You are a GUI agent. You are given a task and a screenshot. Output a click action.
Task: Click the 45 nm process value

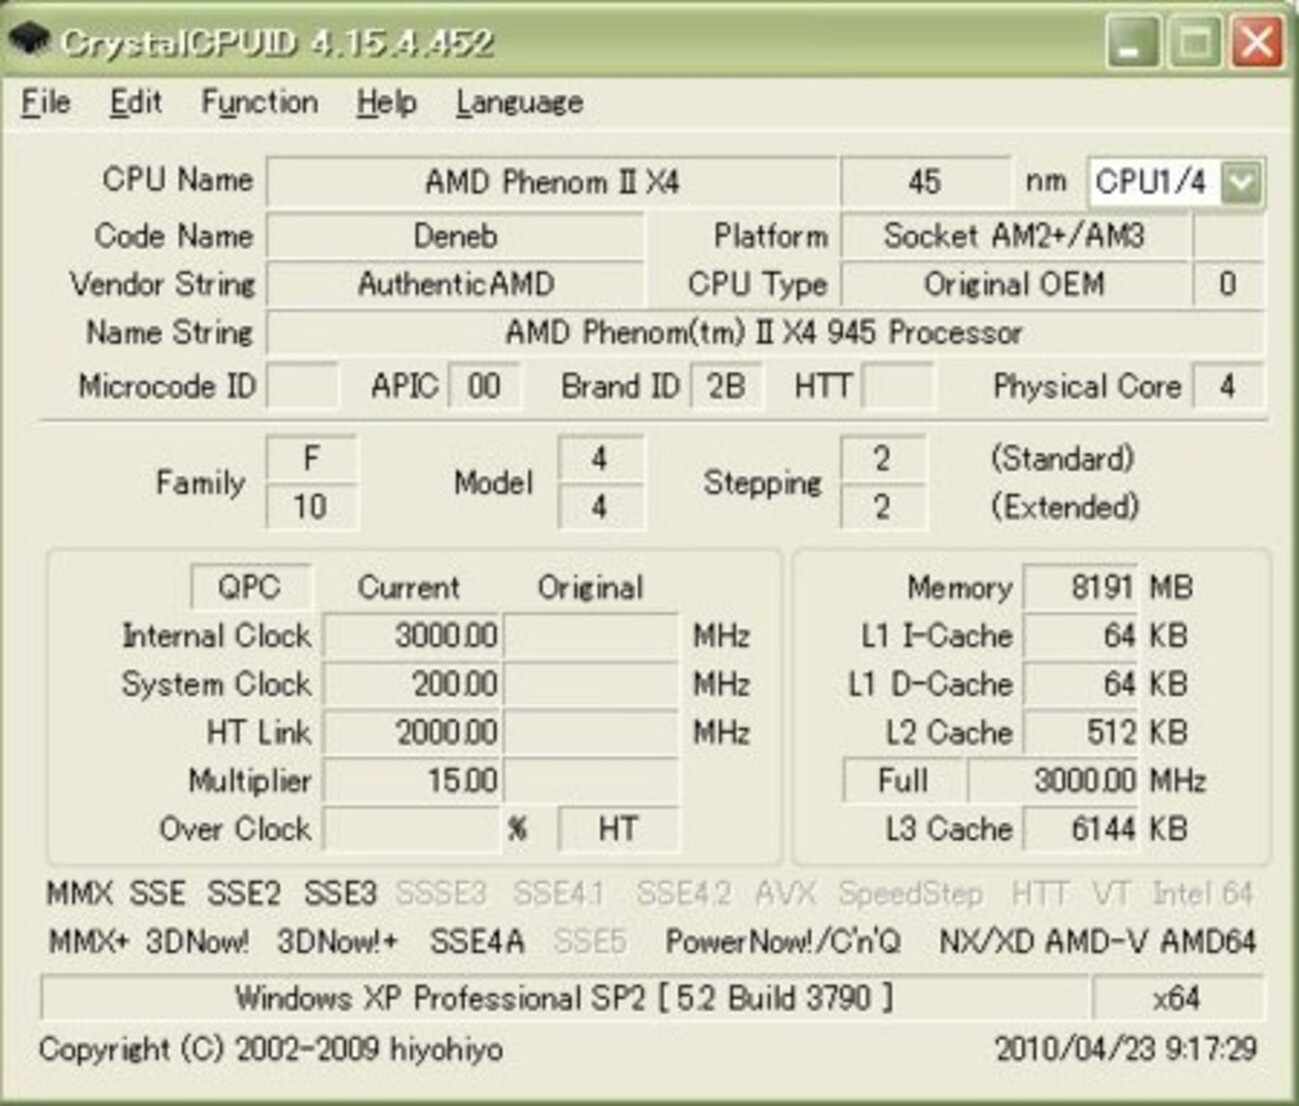925,182
